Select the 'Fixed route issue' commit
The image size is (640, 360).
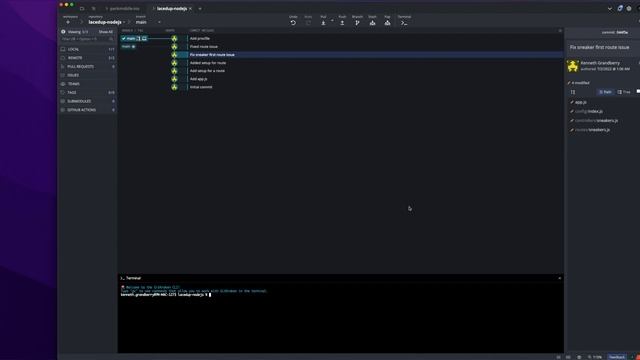tap(204, 47)
